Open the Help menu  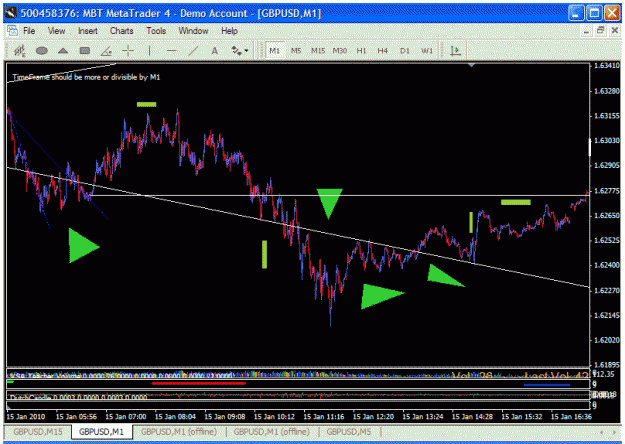[x=229, y=31]
